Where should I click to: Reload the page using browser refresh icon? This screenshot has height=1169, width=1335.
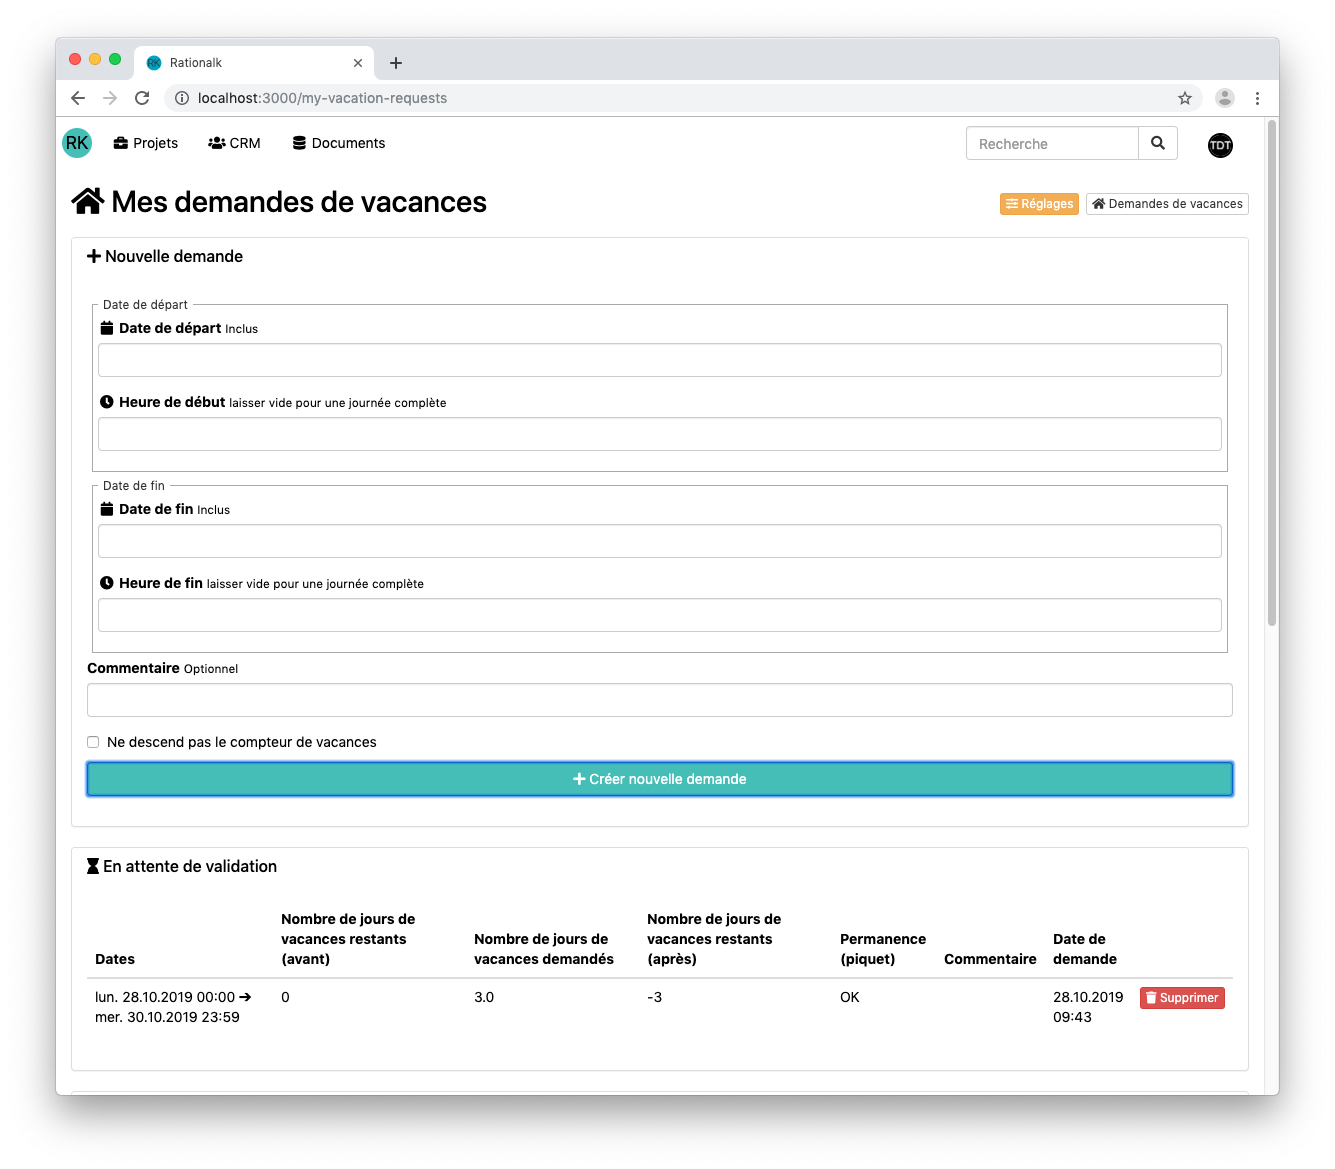pos(142,98)
